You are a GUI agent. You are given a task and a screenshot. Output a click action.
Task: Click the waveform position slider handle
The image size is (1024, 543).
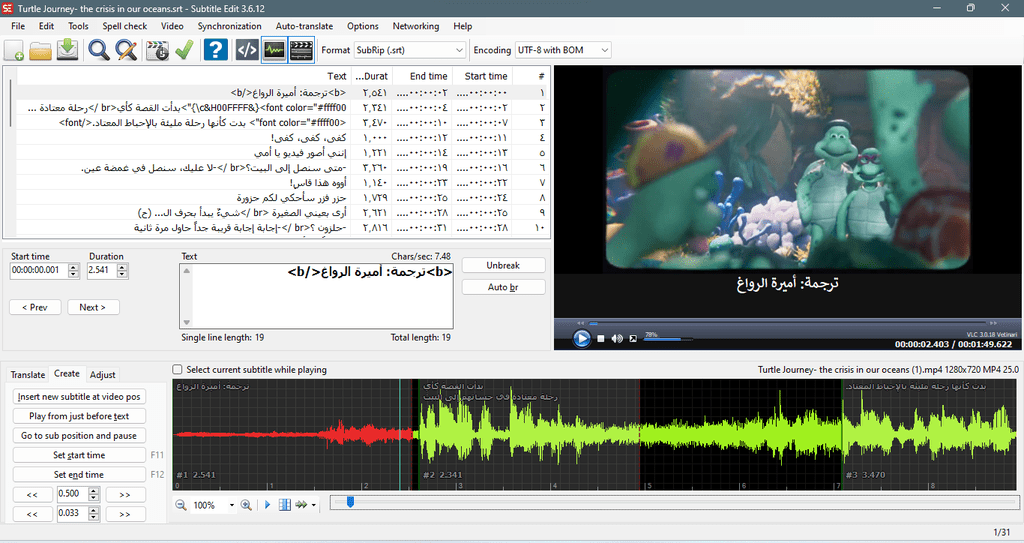click(x=350, y=502)
